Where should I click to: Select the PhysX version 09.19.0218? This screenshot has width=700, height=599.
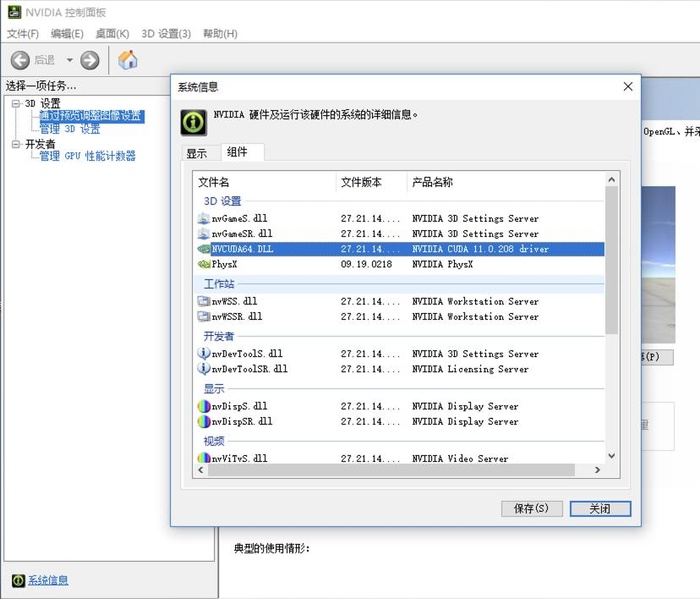[x=367, y=264]
